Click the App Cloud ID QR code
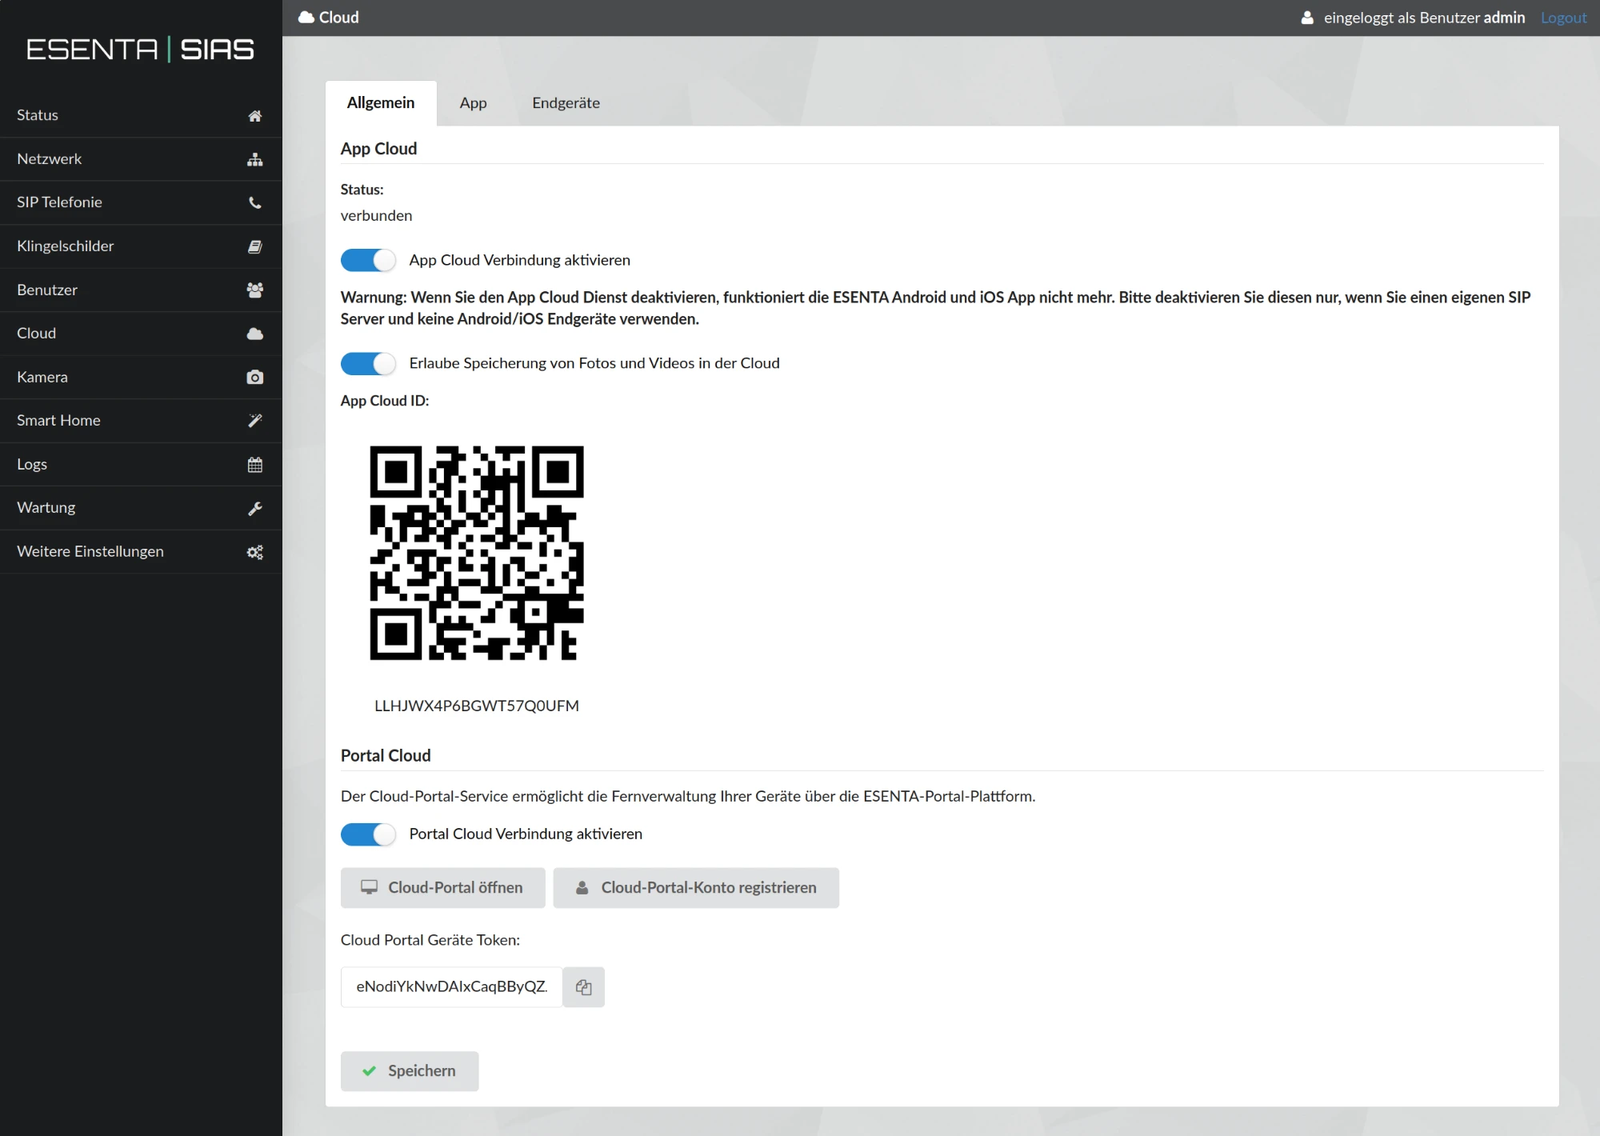The image size is (1600, 1136). coord(477,553)
